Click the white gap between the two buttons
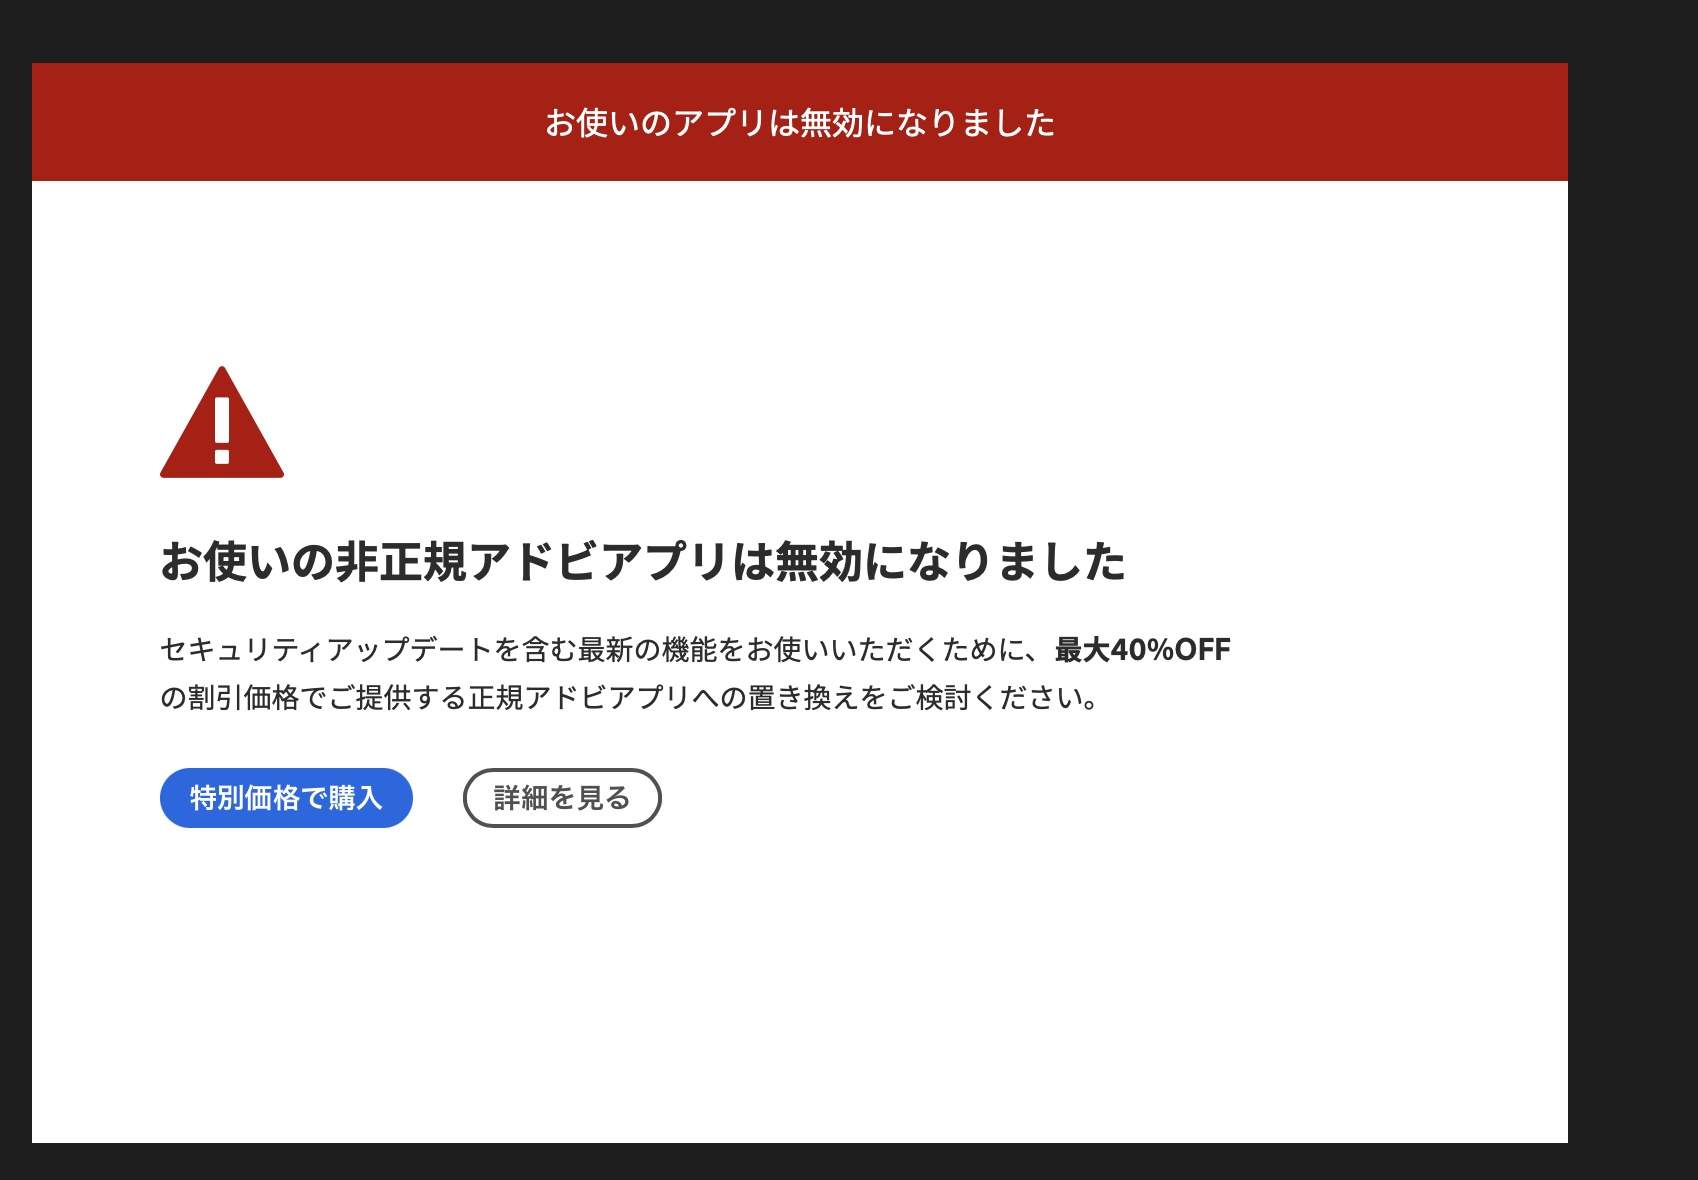This screenshot has height=1180, width=1698. [438, 798]
